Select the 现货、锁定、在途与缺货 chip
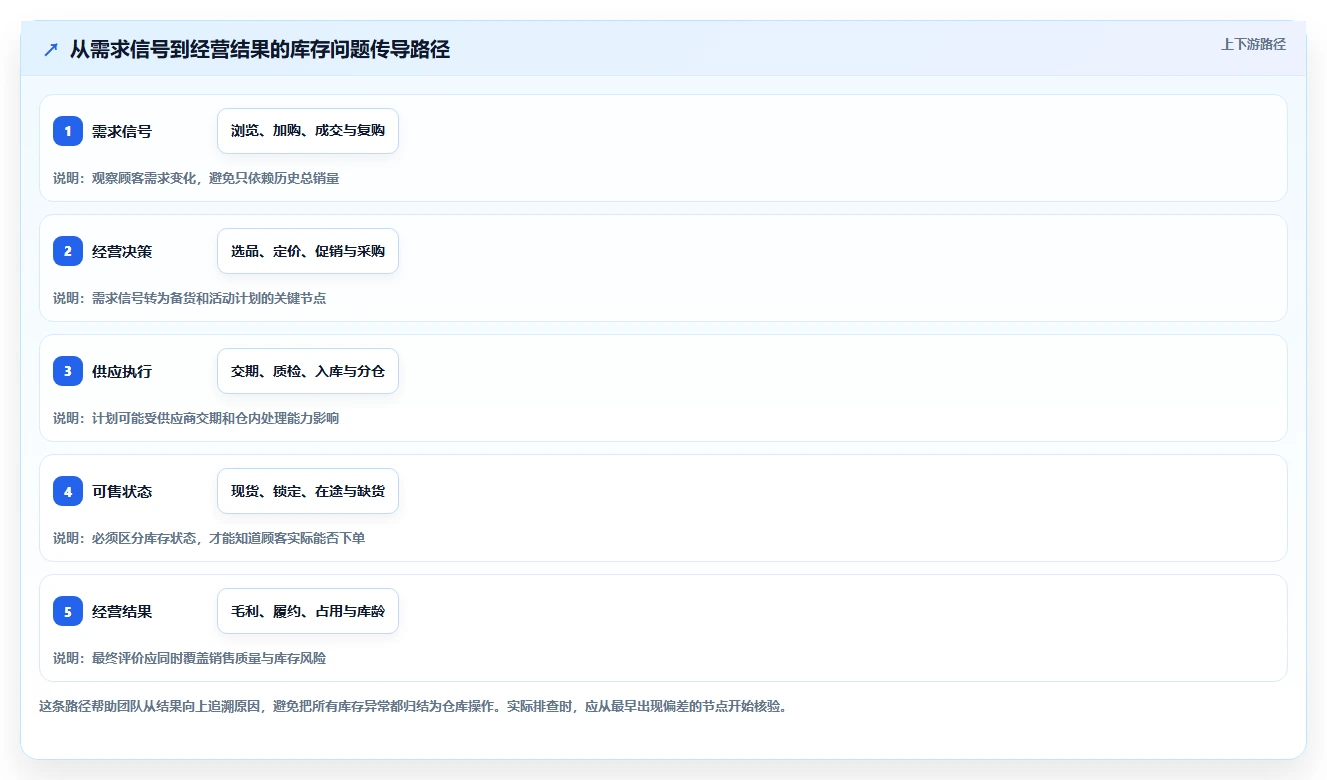The height and width of the screenshot is (780, 1327). pos(308,491)
